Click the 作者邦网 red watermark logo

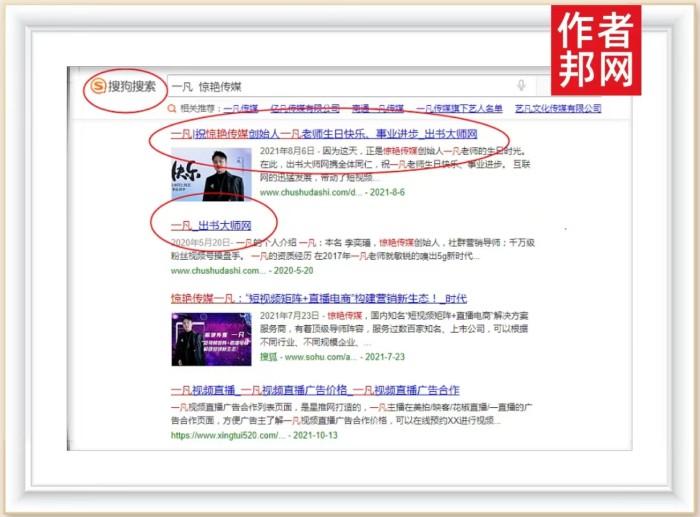[x=595, y=50]
